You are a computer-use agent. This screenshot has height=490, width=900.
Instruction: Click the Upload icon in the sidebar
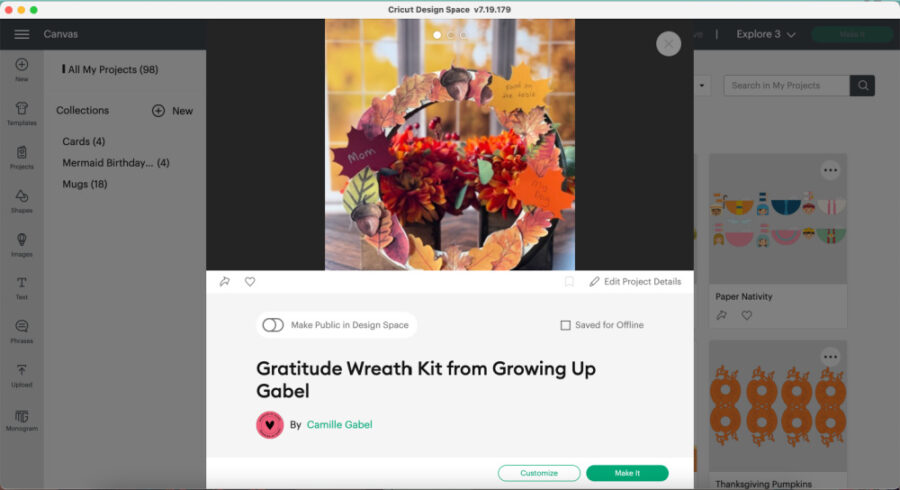[x=22, y=376]
